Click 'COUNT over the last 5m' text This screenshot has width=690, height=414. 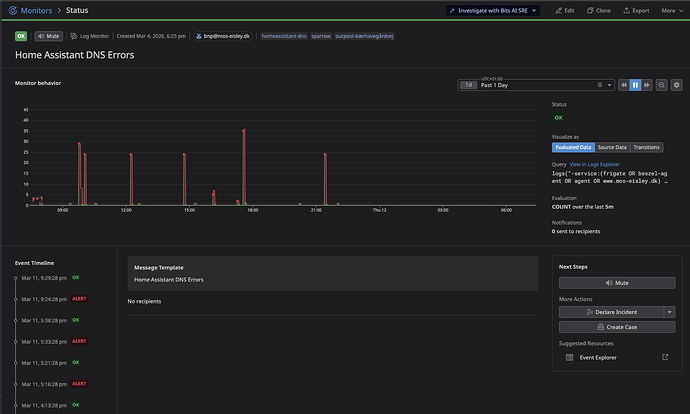[583, 207]
